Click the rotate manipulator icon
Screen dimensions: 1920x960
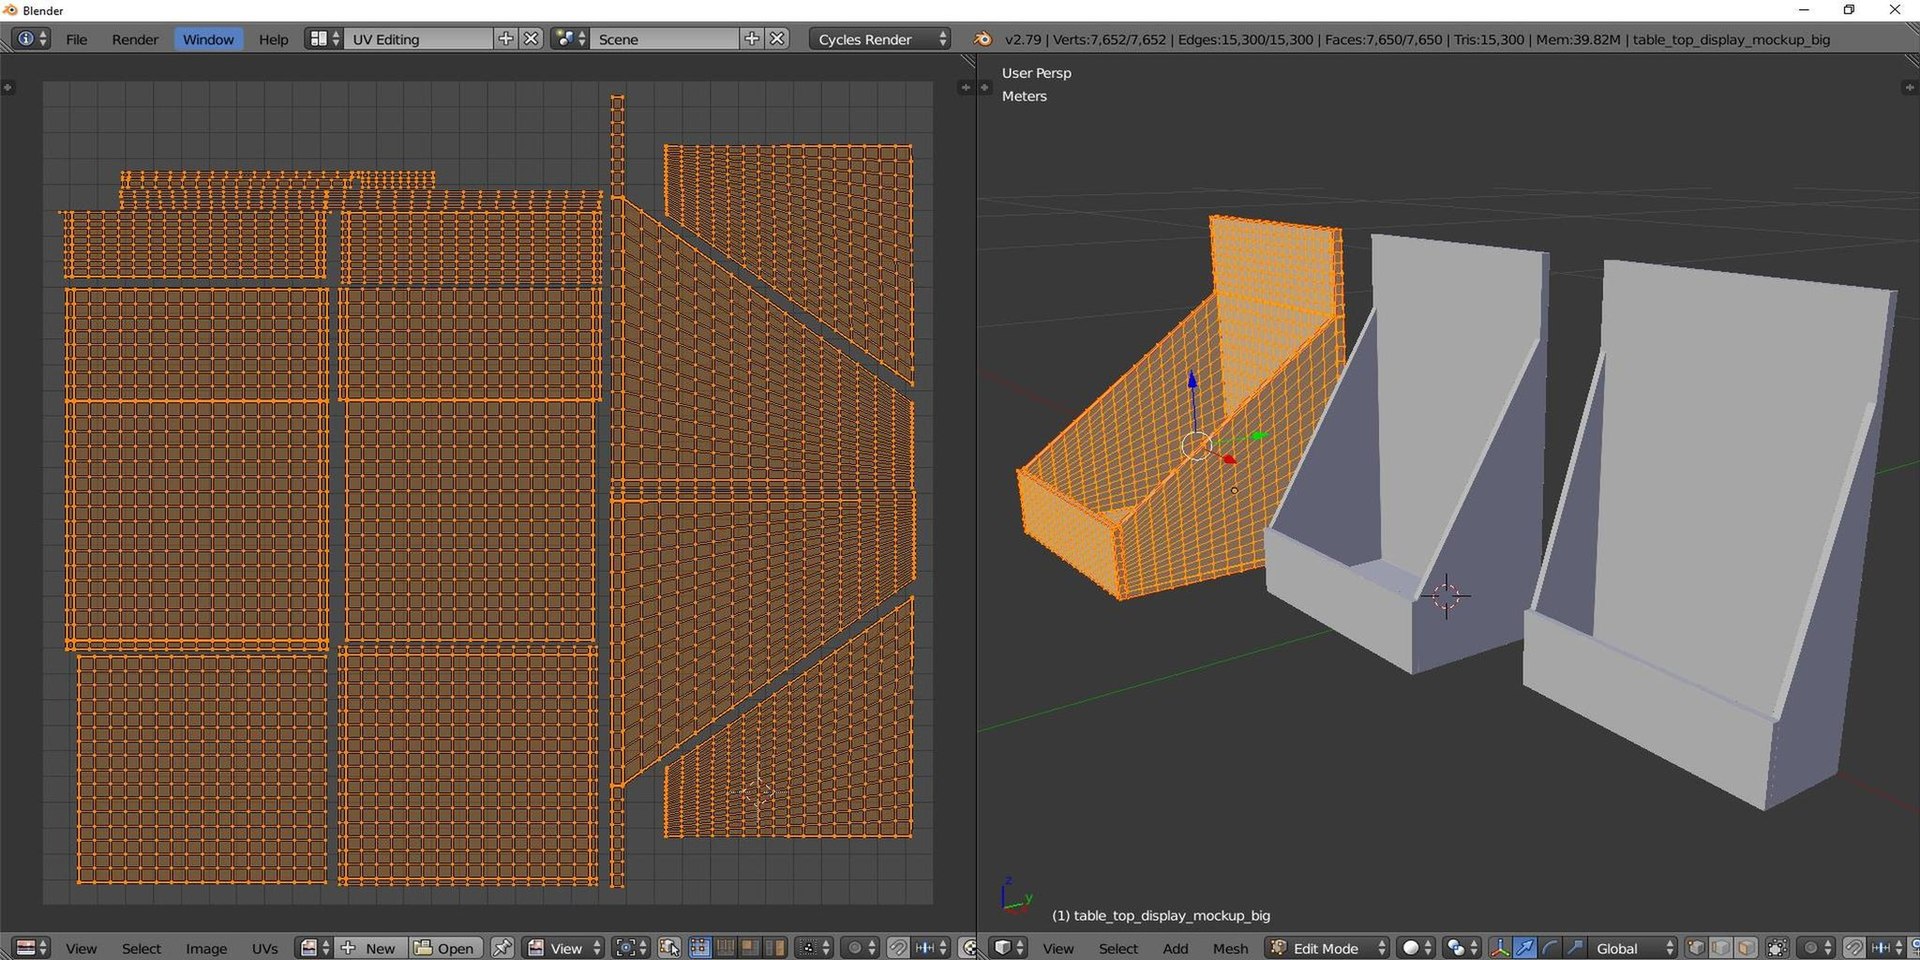(x=1549, y=948)
